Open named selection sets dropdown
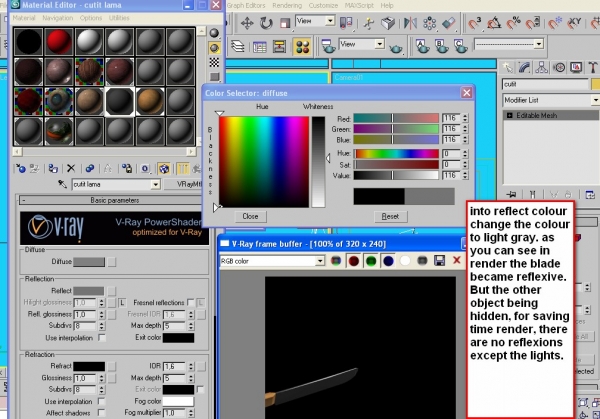The width and height of the screenshot is (600, 419). click(x=539, y=44)
